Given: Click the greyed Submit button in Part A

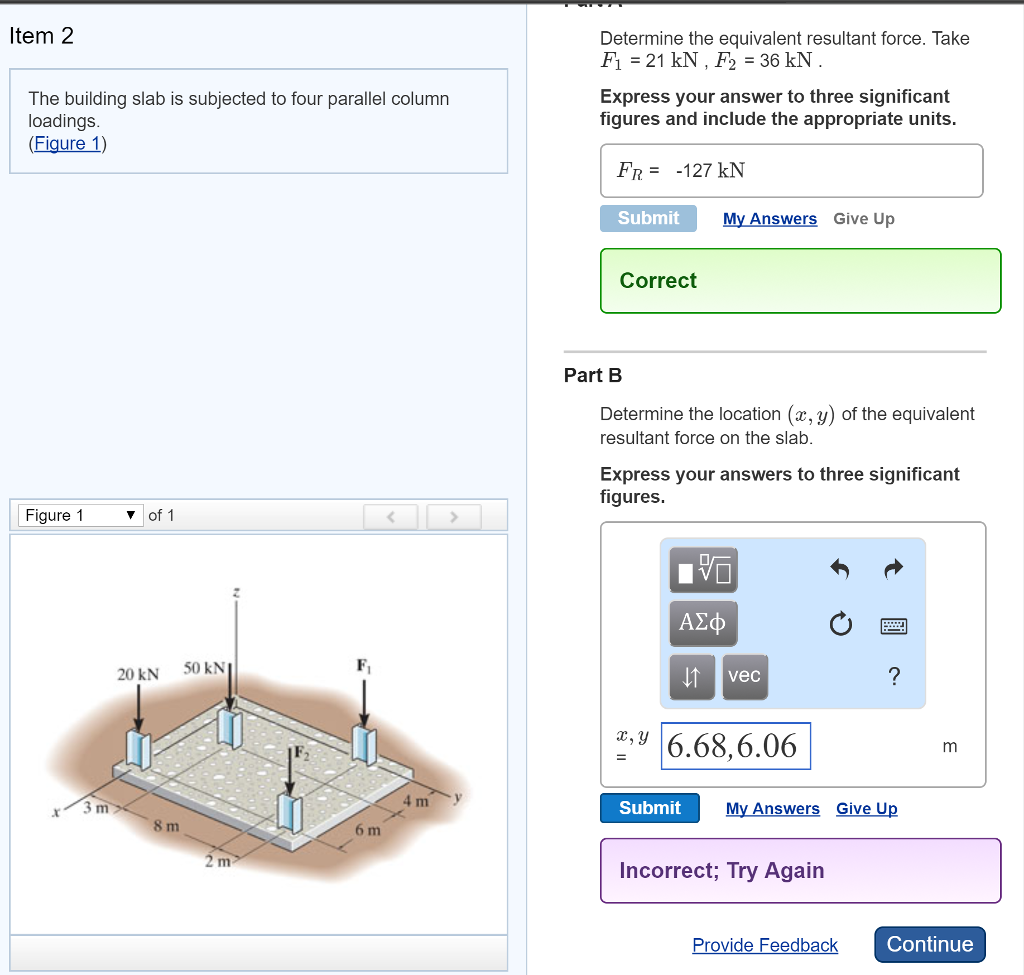Looking at the screenshot, I should coord(648,218).
